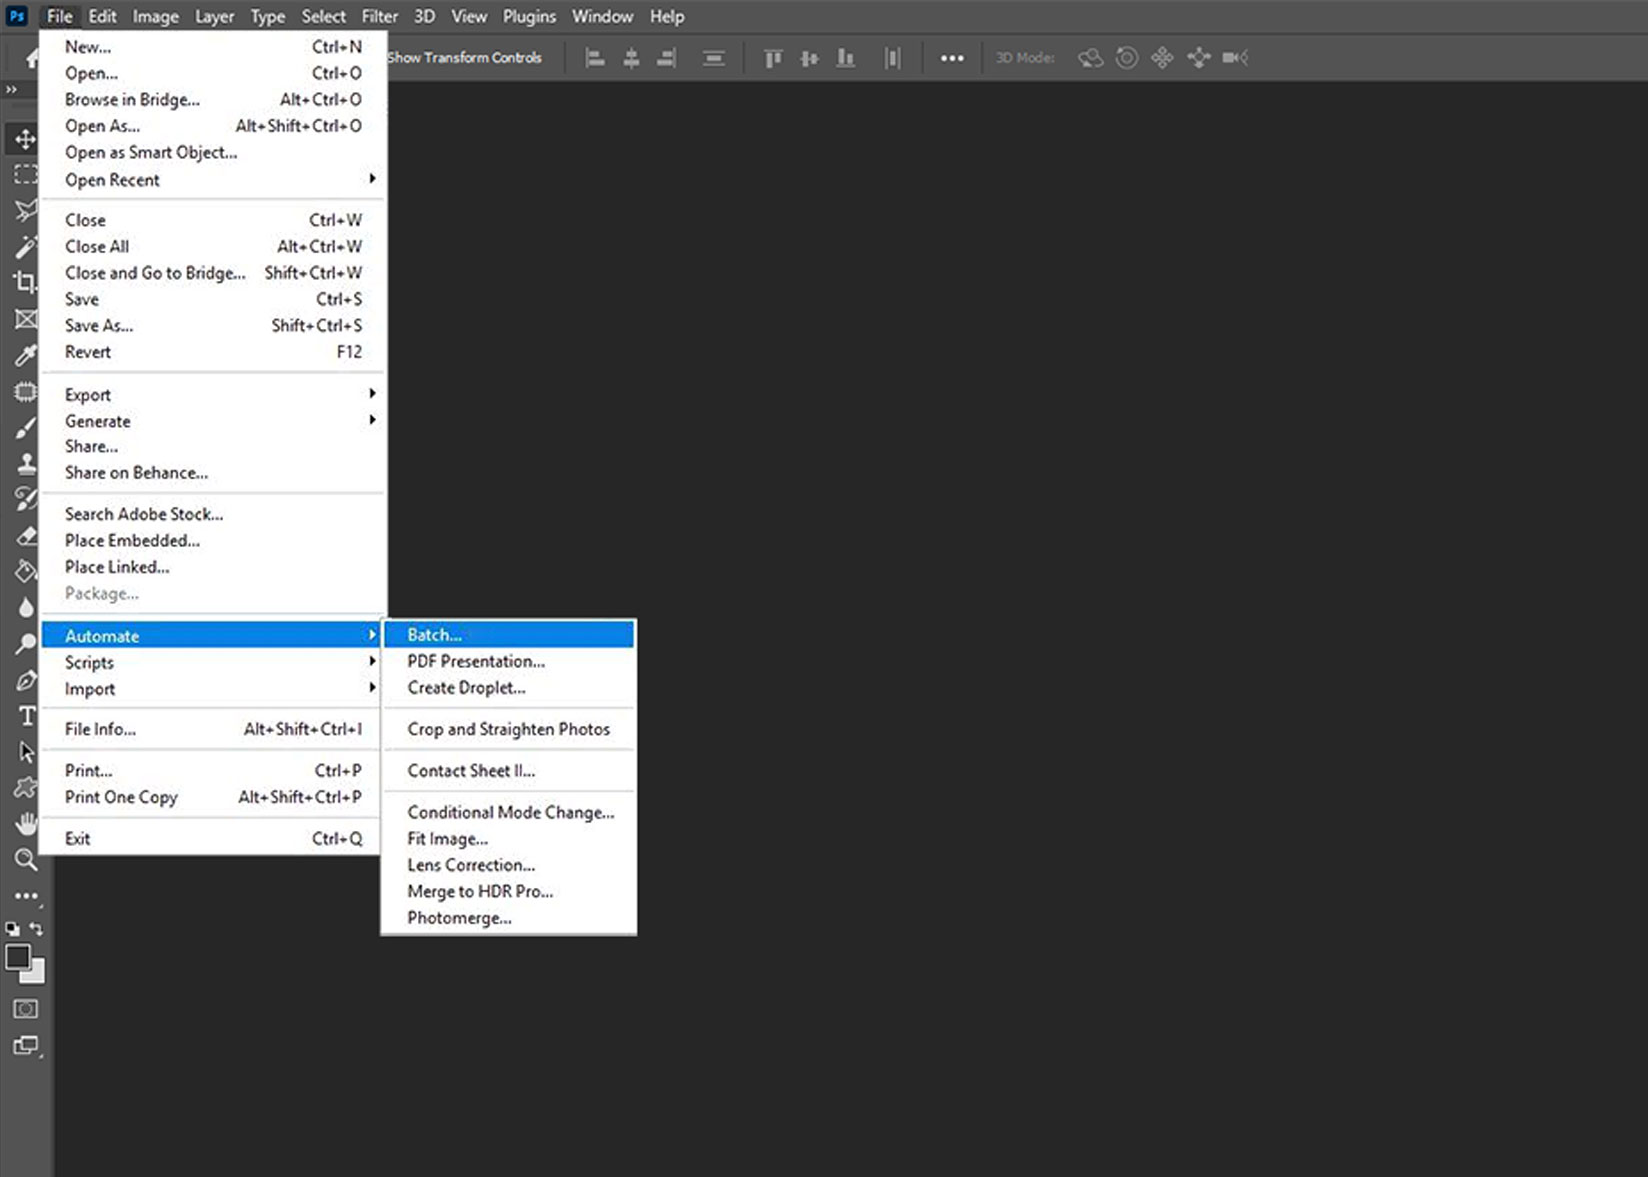The width and height of the screenshot is (1648, 1177).
Task: Choose Create Droplet... entry
Action: [x=509, y=688]
